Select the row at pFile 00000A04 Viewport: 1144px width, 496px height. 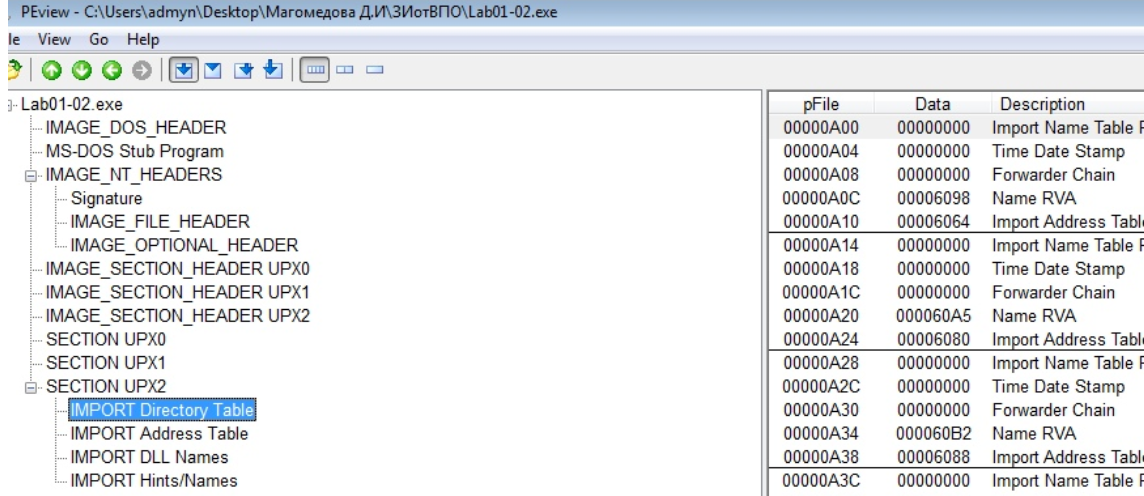point(956,152)
